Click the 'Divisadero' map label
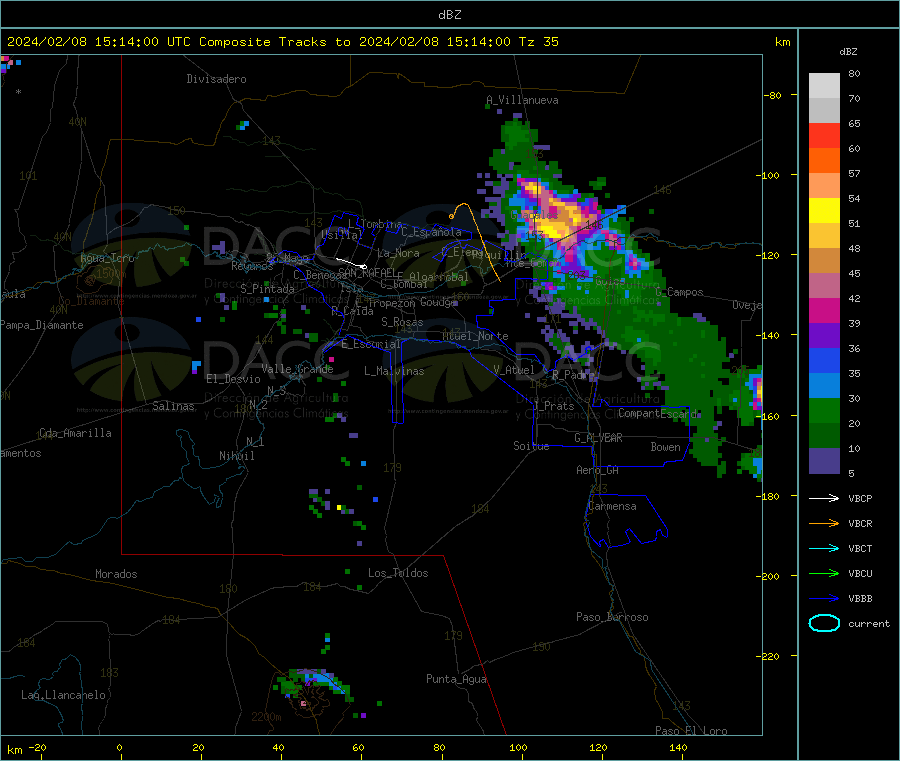Screen dimensions: 900x761 click(x=216, y=79)
